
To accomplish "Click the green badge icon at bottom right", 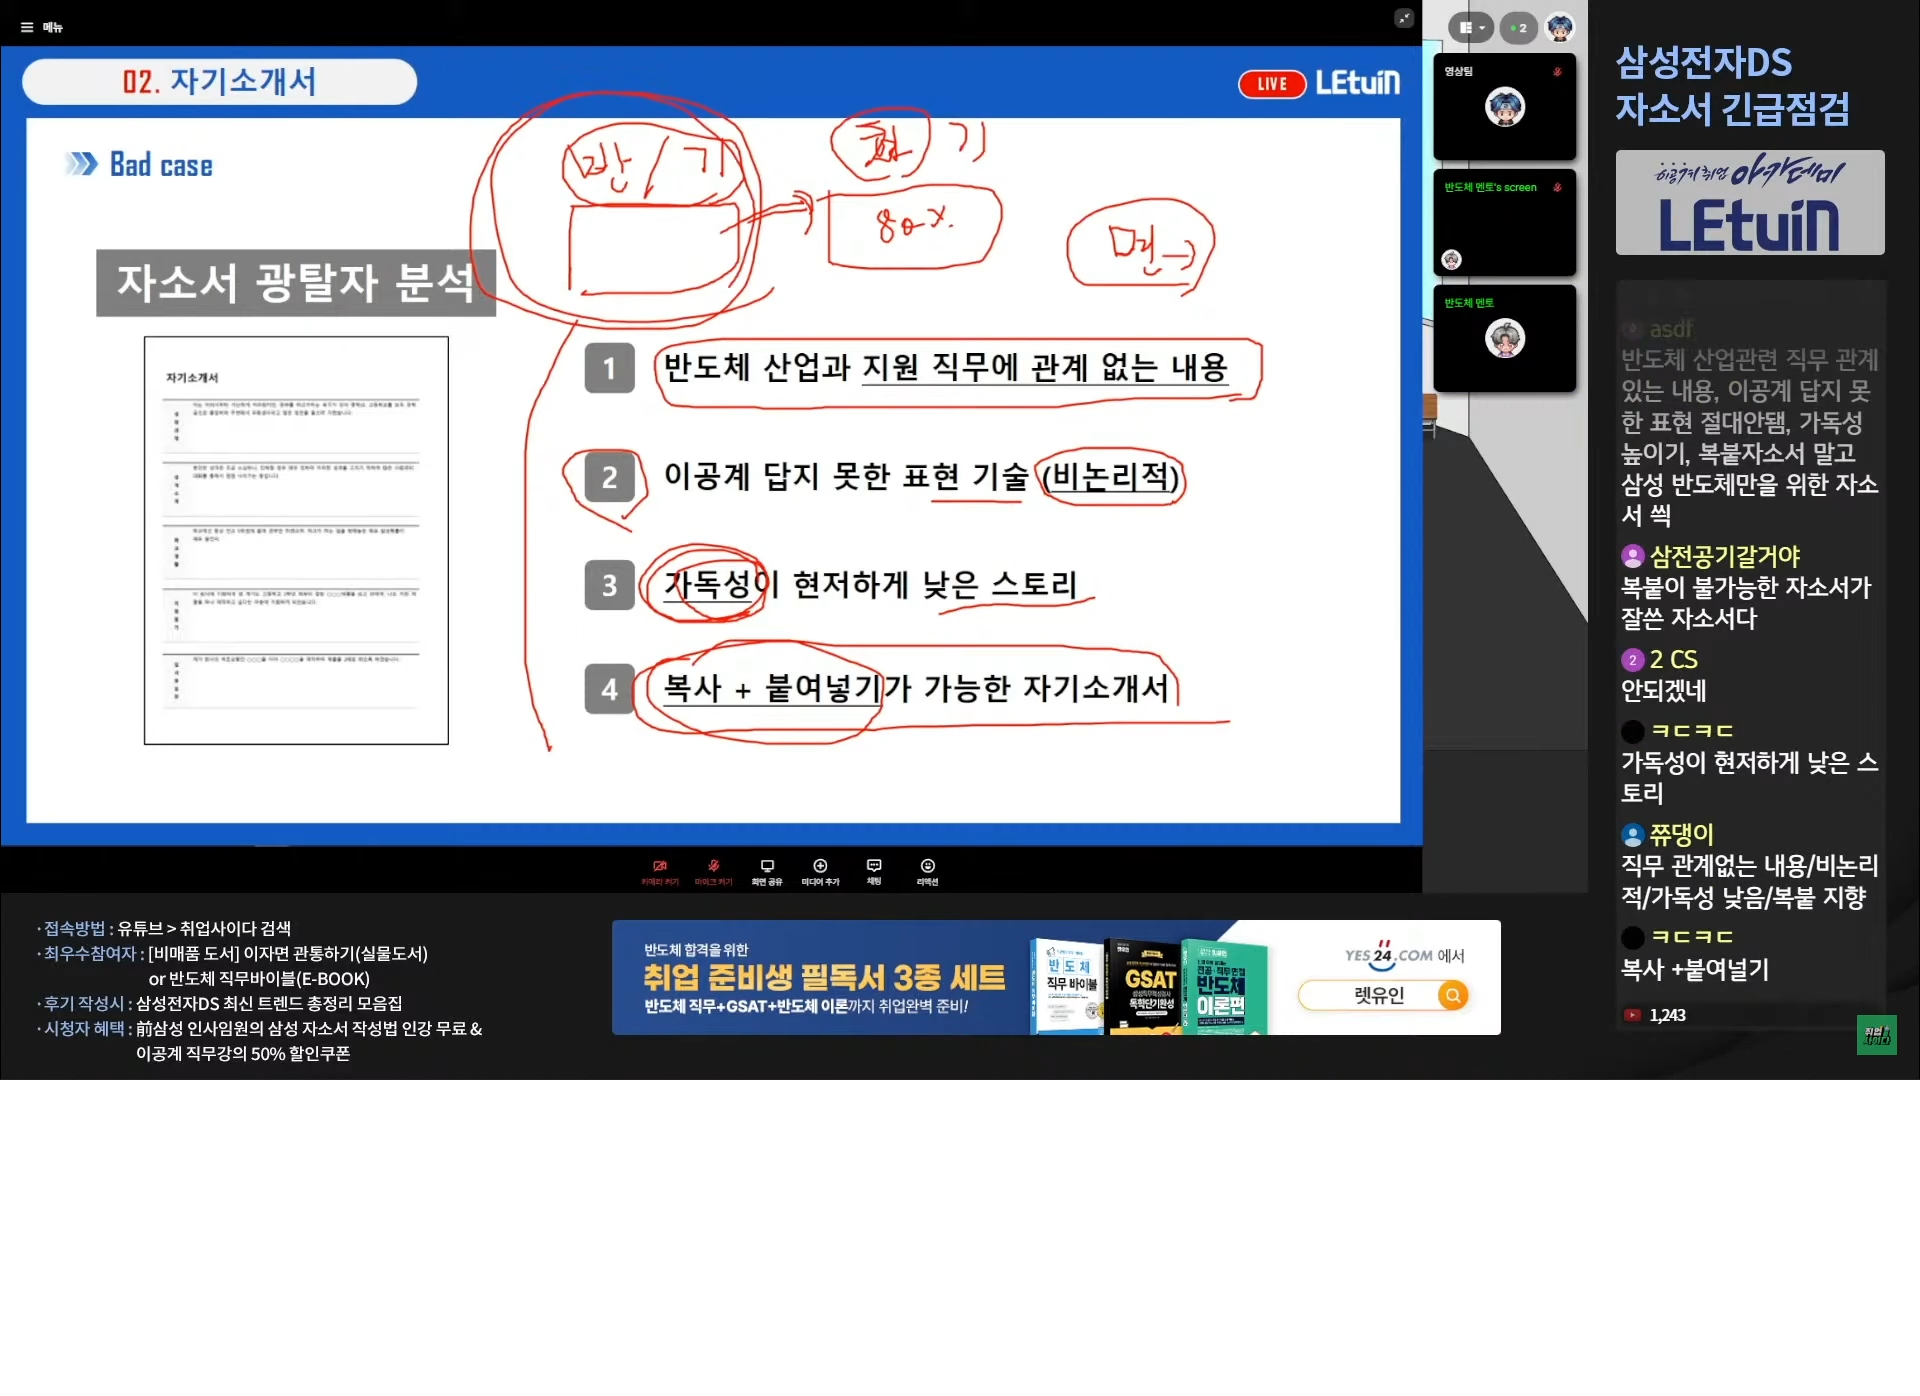I will [1876, 1035].
